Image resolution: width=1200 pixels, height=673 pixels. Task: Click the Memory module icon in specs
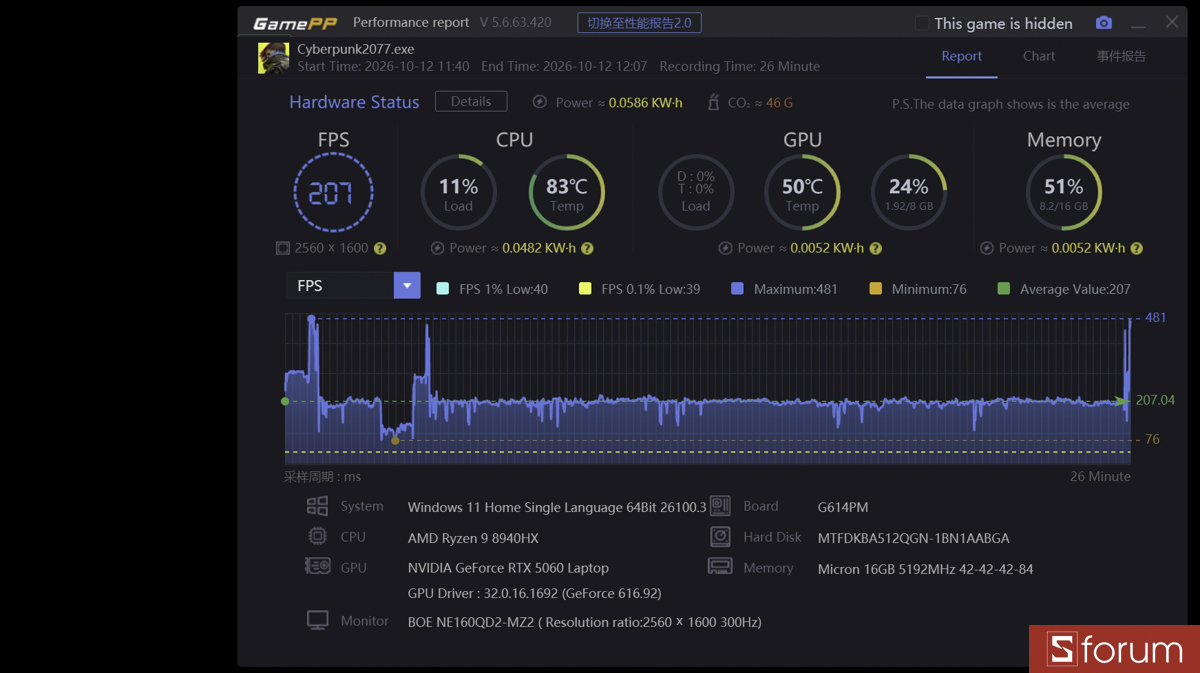[x=720, y=567]
